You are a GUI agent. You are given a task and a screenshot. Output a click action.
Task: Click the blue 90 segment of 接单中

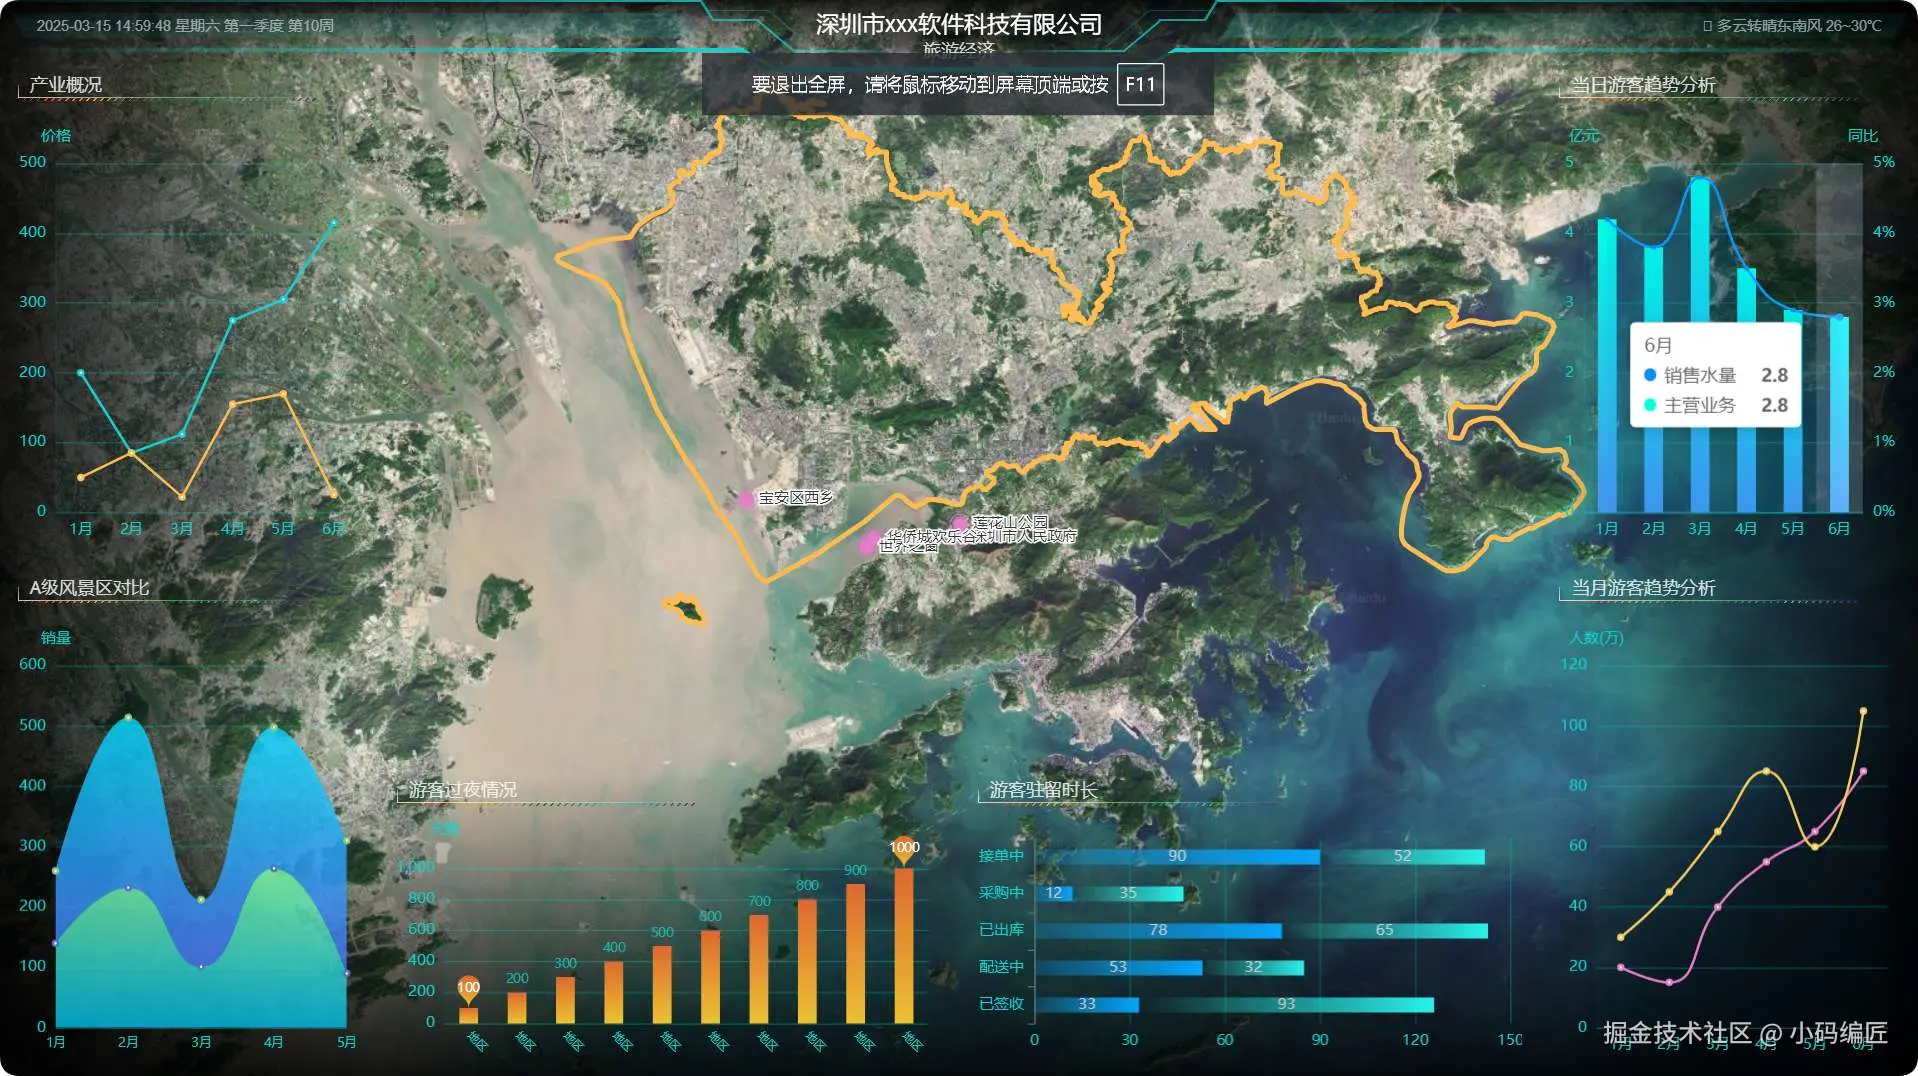(1177, 857)
